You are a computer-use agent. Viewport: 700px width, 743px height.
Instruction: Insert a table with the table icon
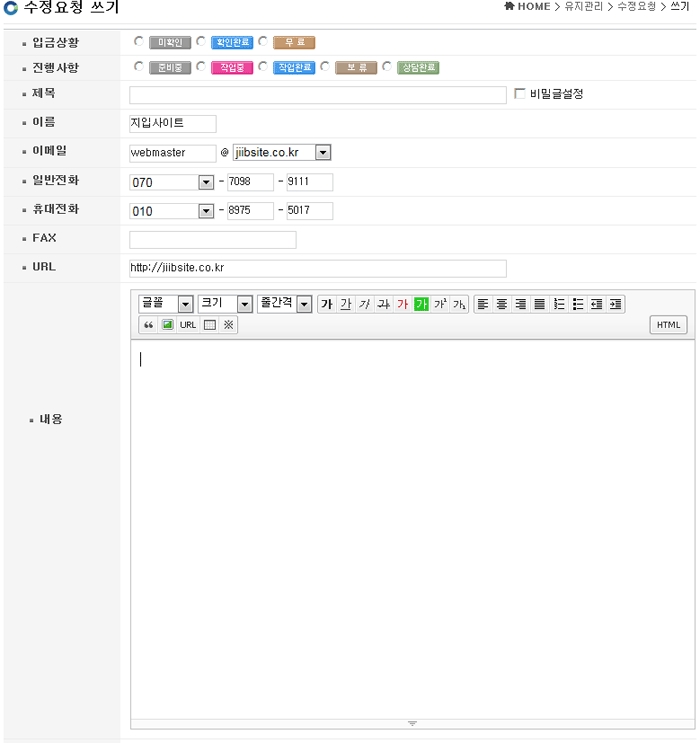[x=210, y=325]
